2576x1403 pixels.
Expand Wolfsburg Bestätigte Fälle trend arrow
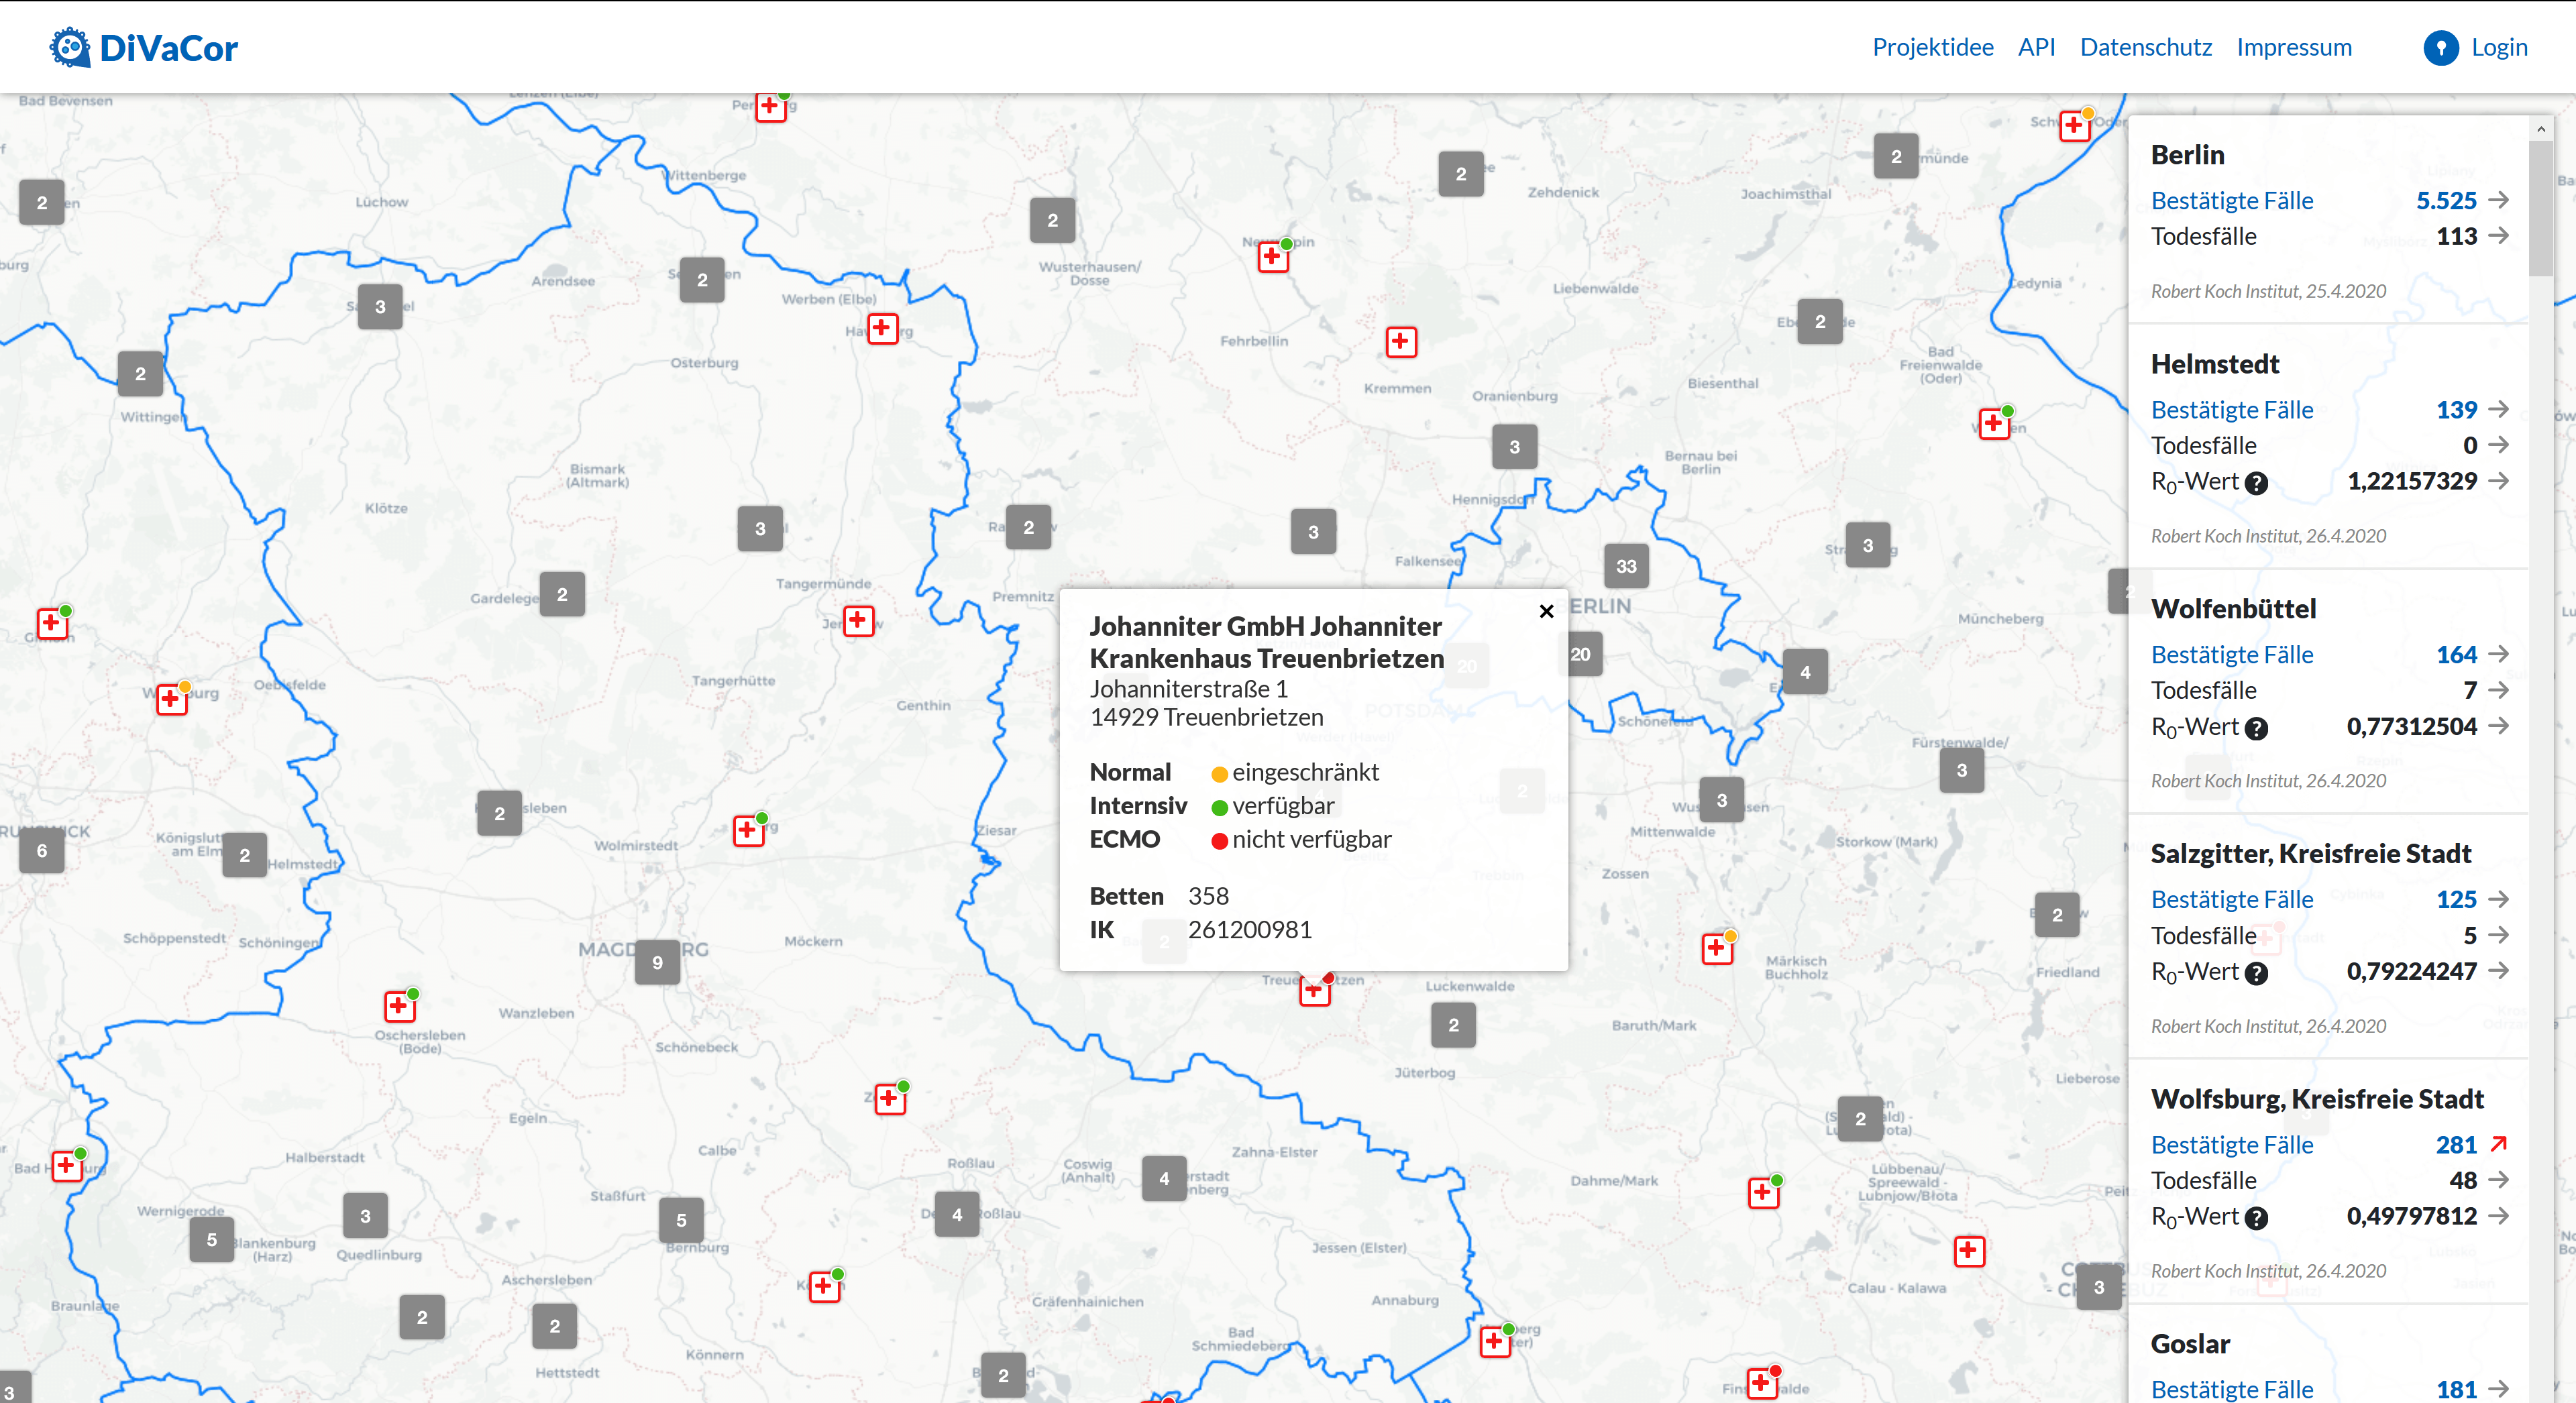pos(2498,1144)
